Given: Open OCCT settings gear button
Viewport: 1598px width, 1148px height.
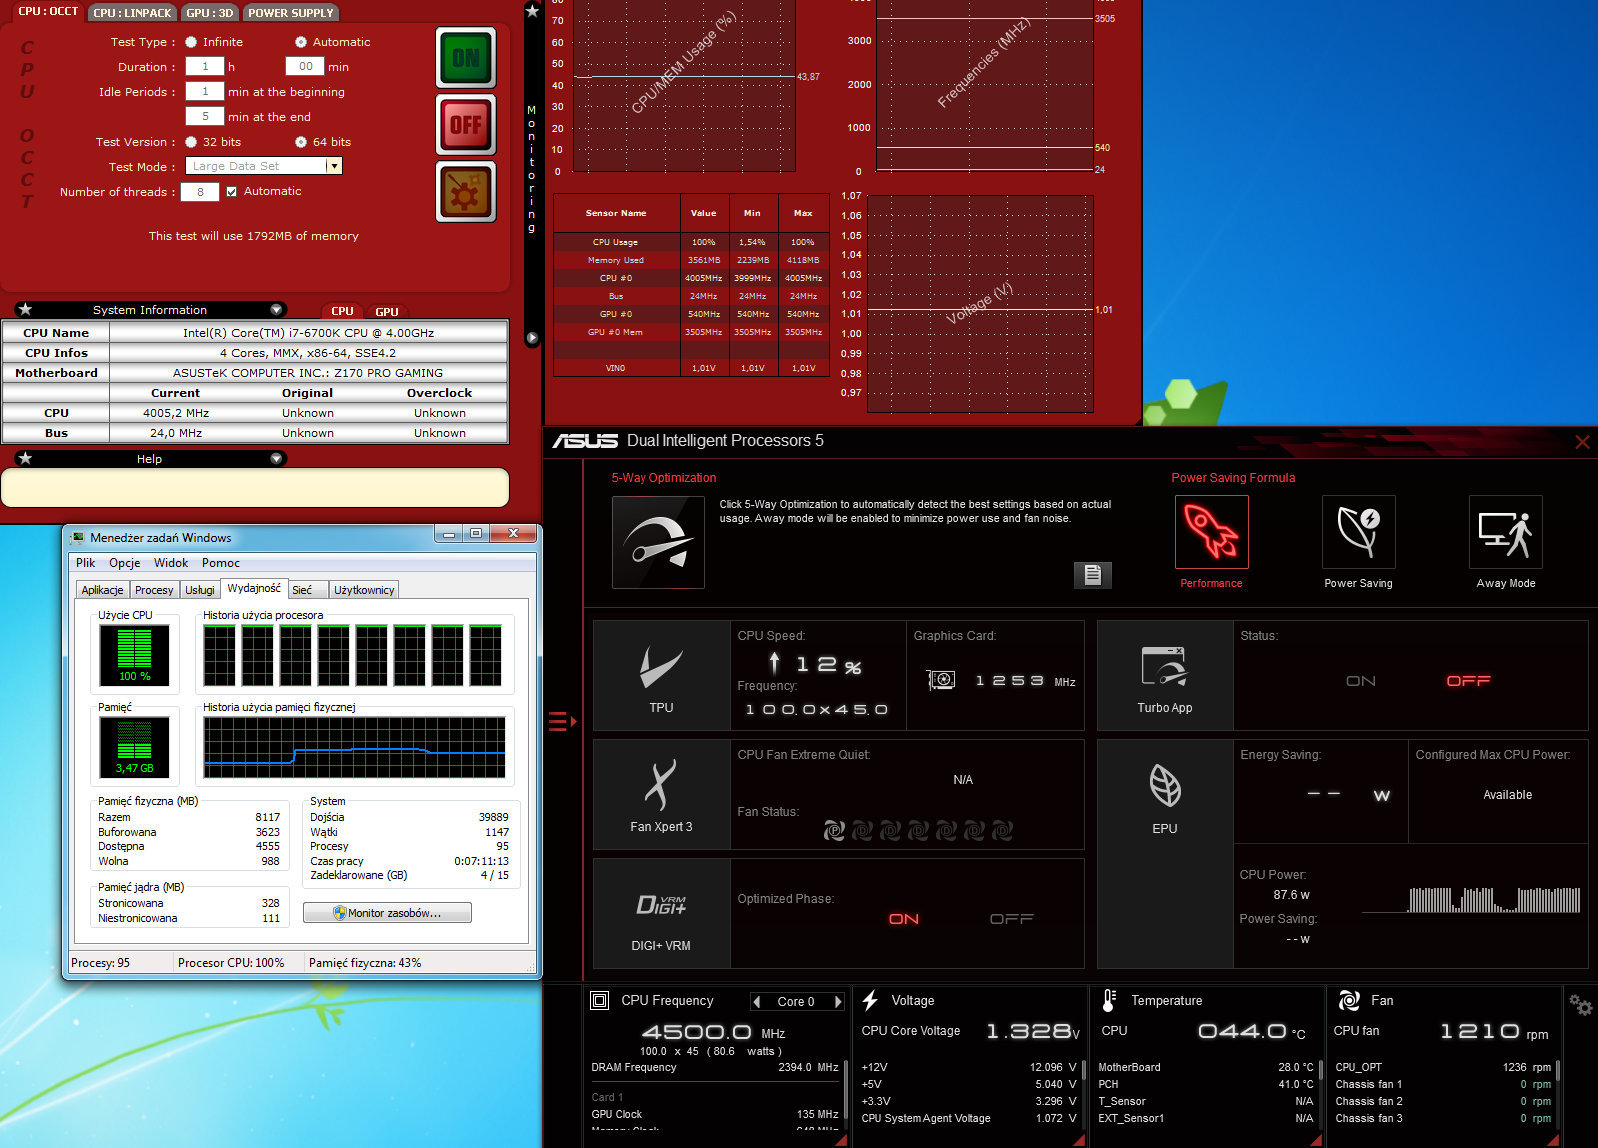Looking at the screenshot, I should click(466, 192).
